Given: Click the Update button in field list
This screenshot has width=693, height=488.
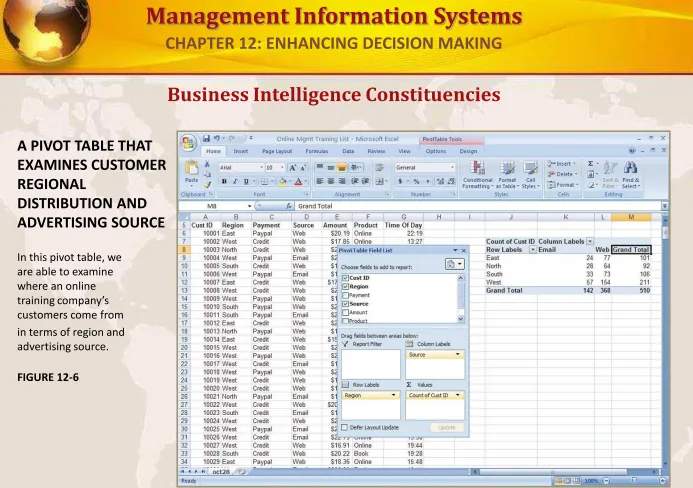Looking at the screenshot, I should (x=446, y=427).
